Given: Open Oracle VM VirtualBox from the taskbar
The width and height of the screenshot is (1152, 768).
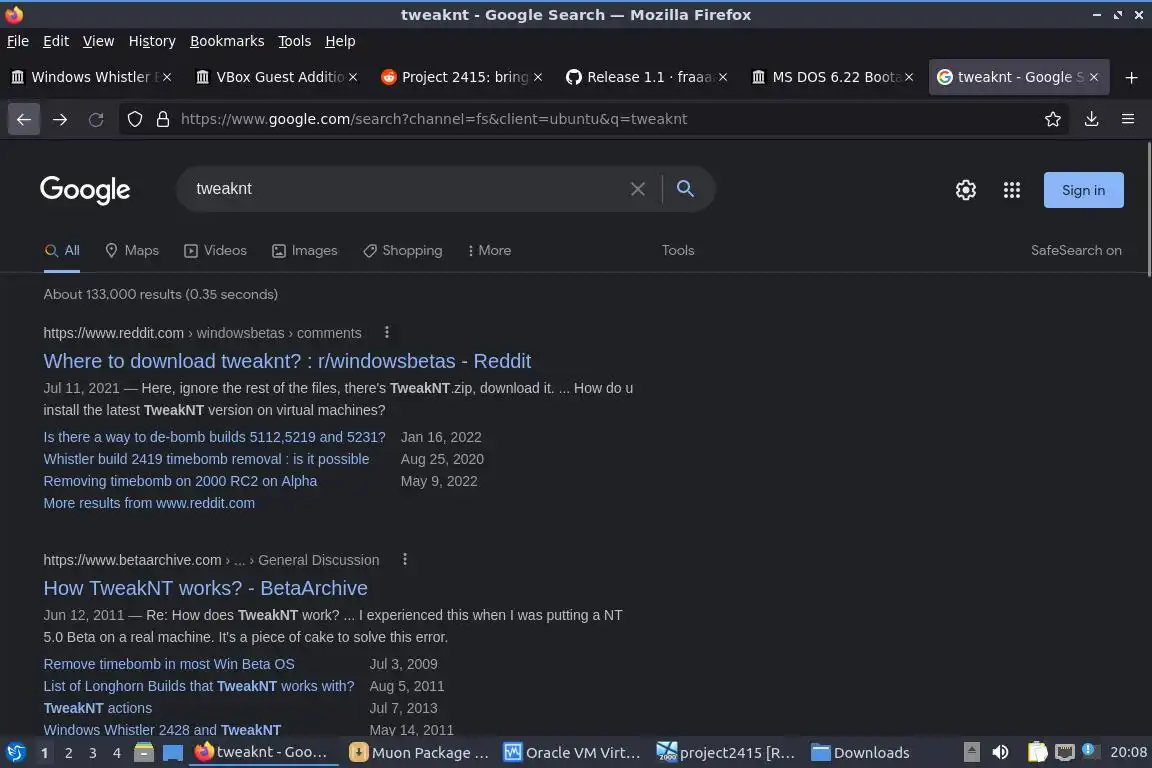Looking at the screenshot, I should pyautogui.click(x=572, y=753).
